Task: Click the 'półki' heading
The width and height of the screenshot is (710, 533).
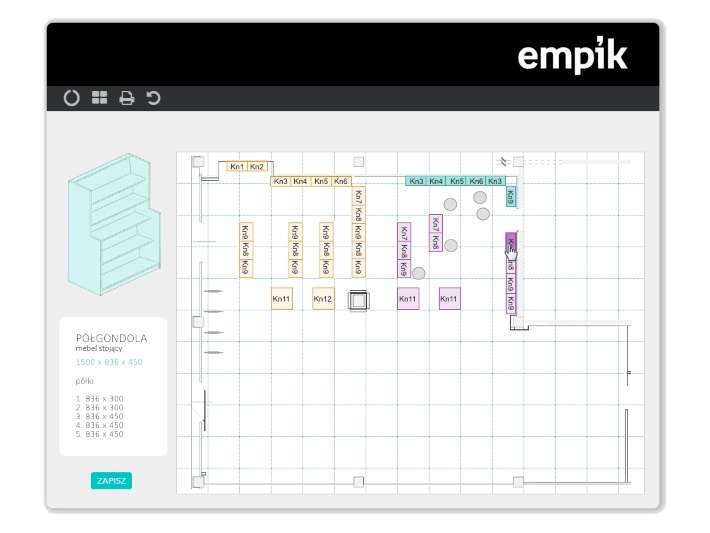Action: [84, 381]
